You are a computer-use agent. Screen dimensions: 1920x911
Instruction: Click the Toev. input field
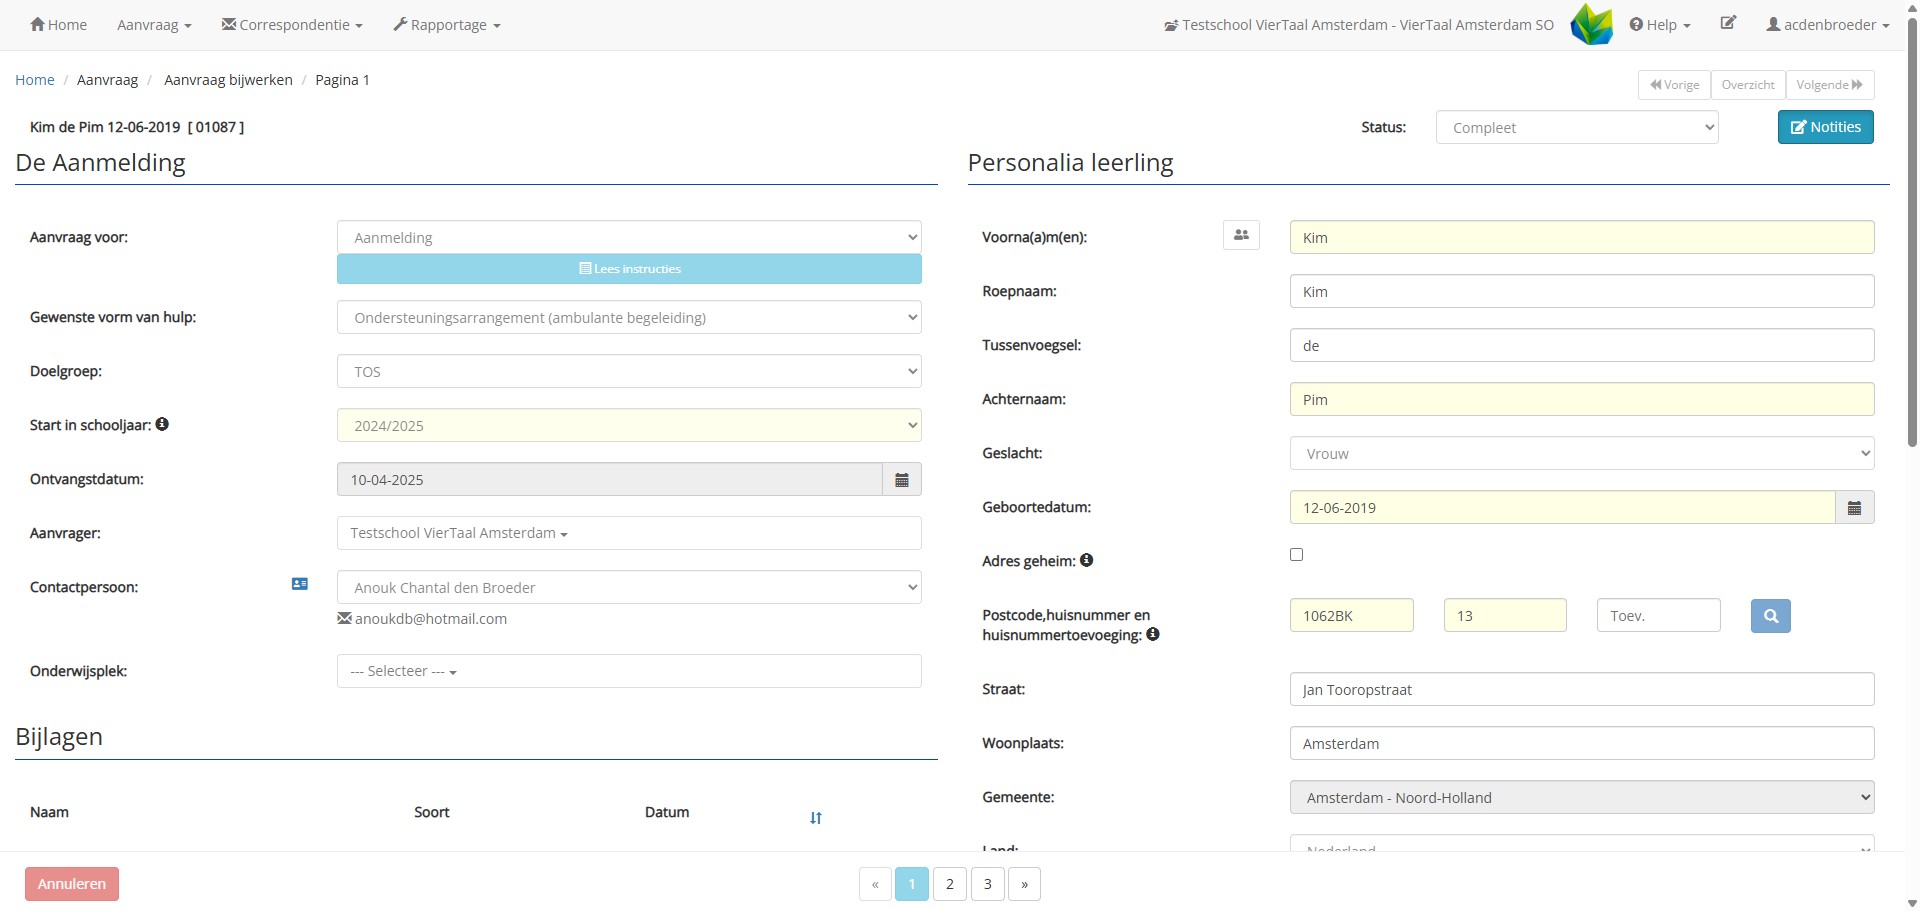(1659, 616)
